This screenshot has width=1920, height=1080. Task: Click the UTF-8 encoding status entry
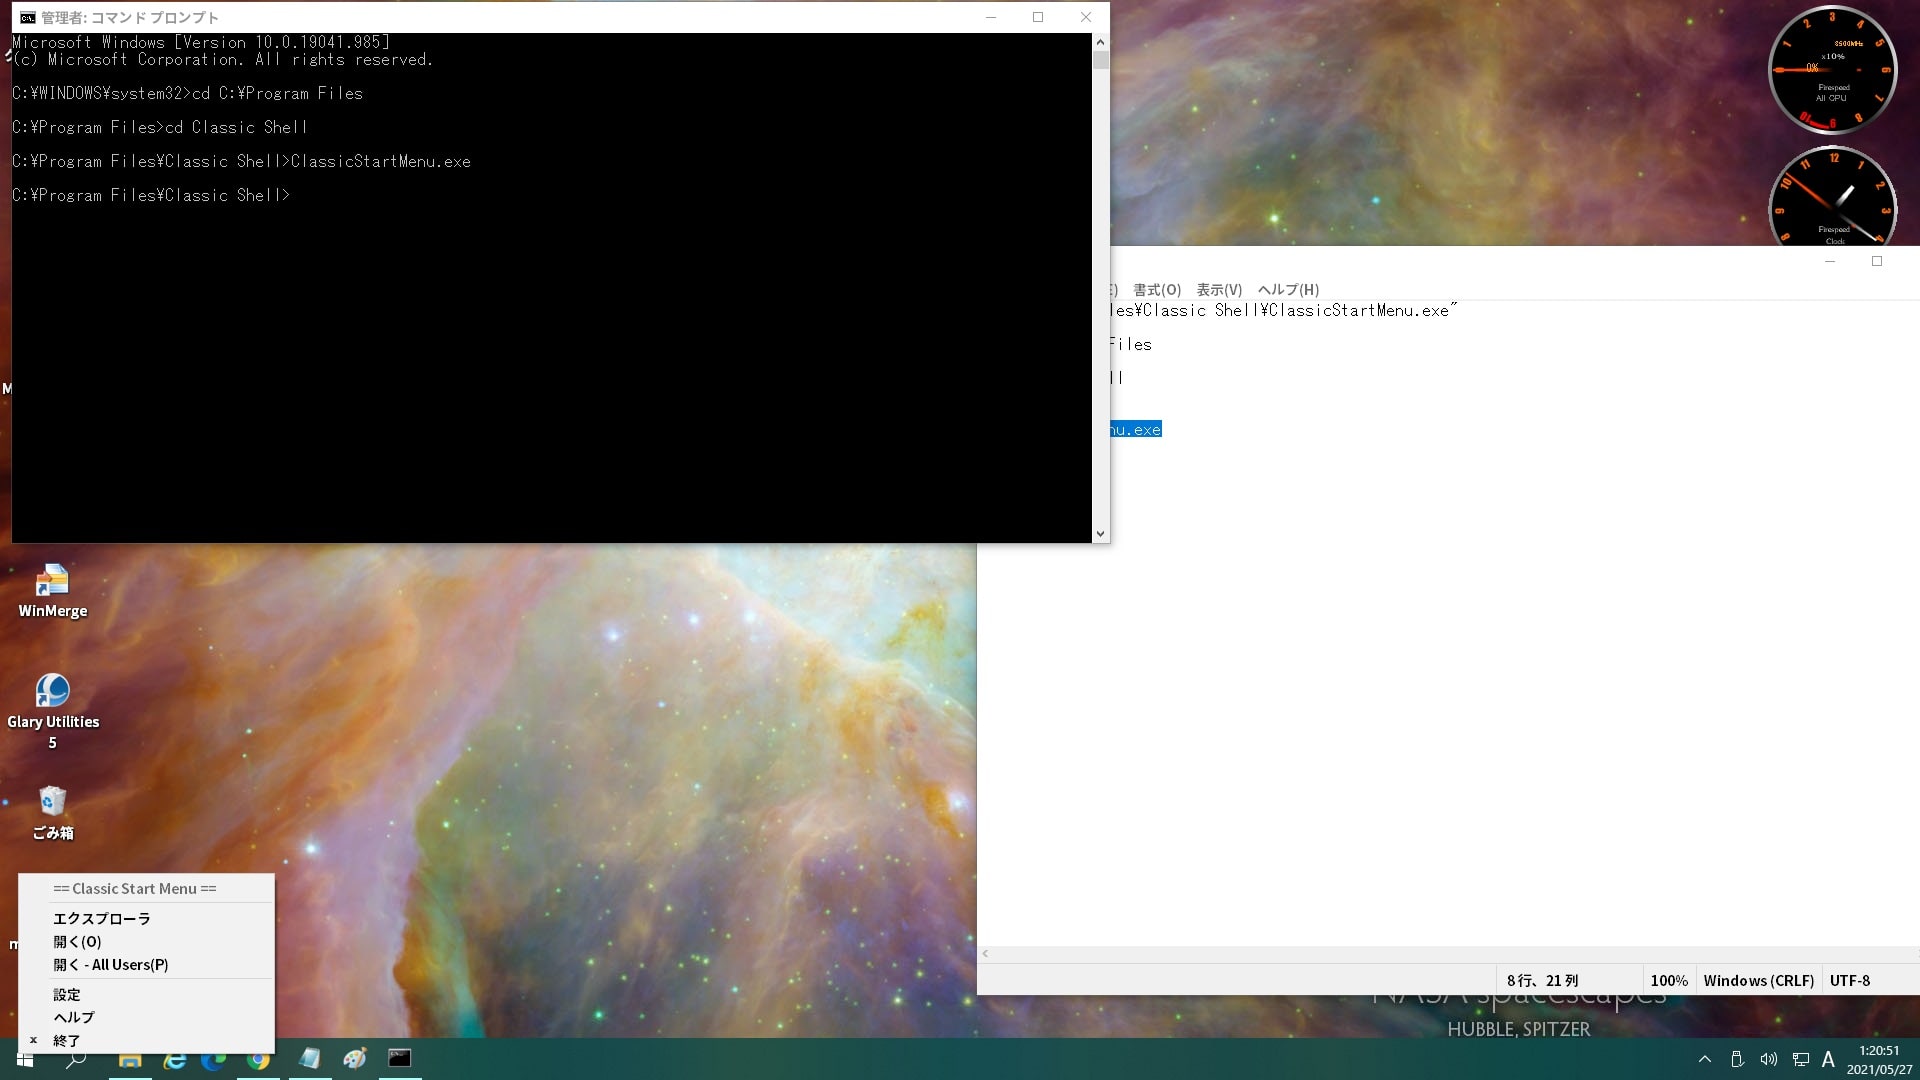[x=1849, y=980]
